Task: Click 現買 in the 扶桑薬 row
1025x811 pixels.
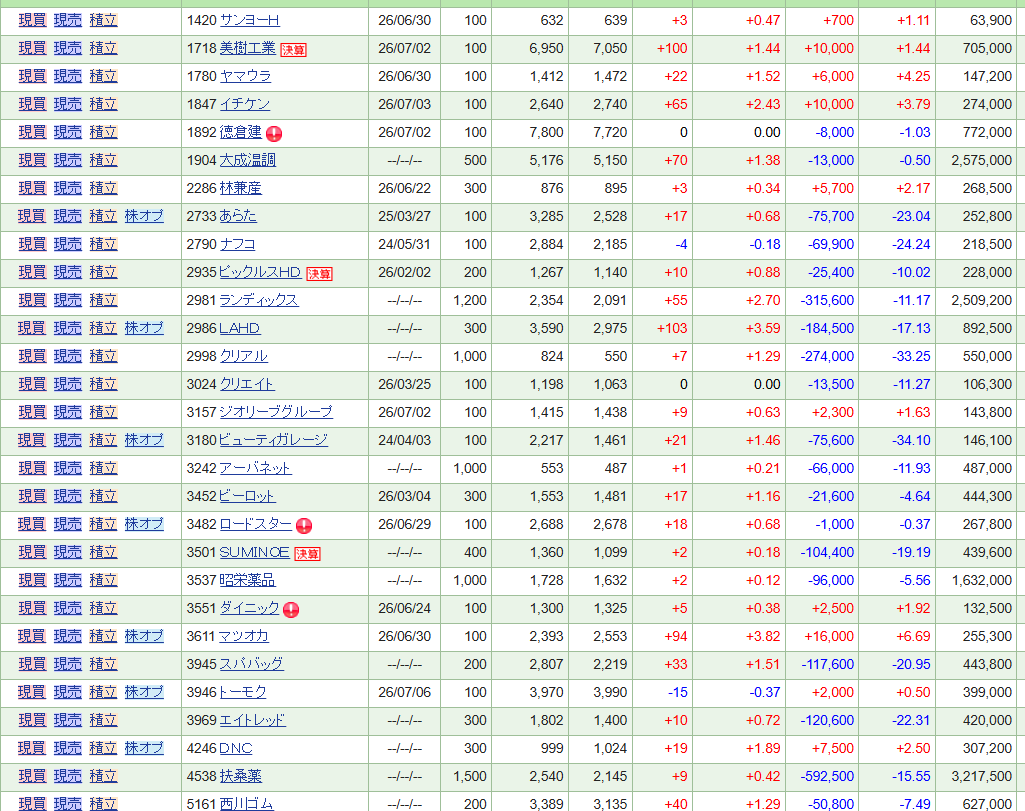Action: (x=32, y=776)
